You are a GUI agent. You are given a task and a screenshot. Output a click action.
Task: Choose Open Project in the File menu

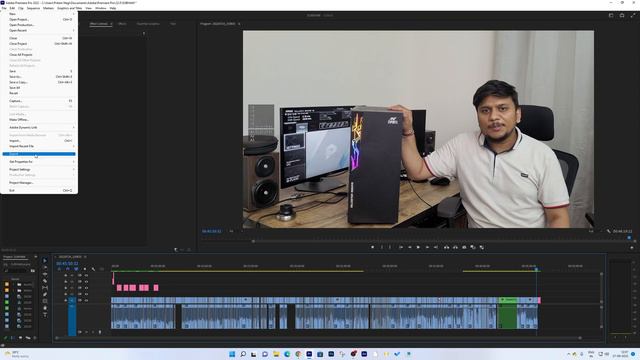point(39,19)
